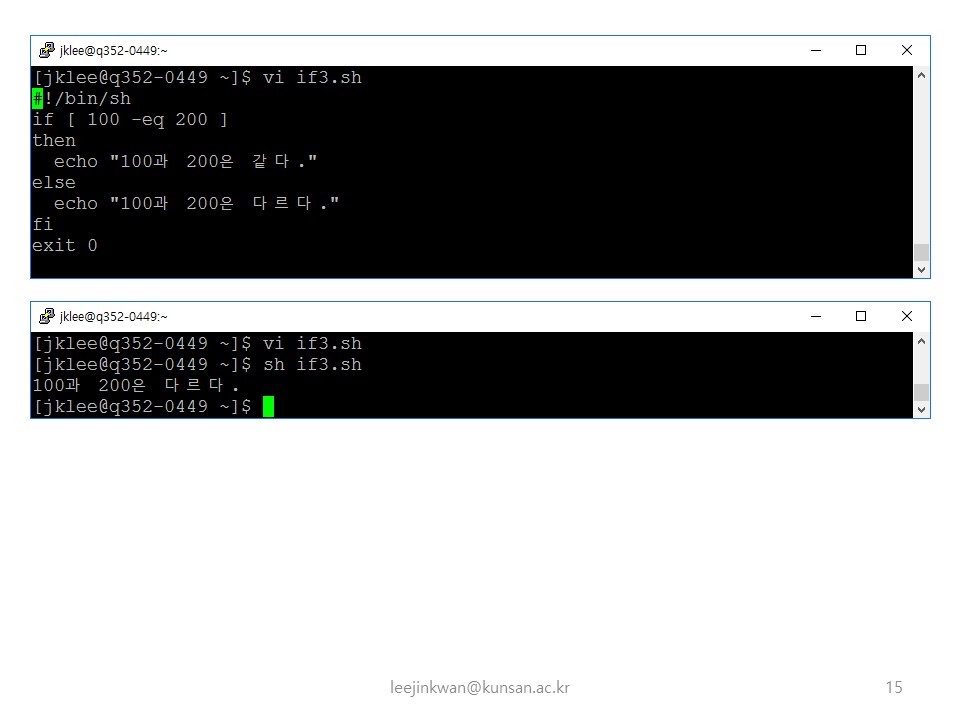Click the green cursor block at the shell prompt

pos(268,406)
